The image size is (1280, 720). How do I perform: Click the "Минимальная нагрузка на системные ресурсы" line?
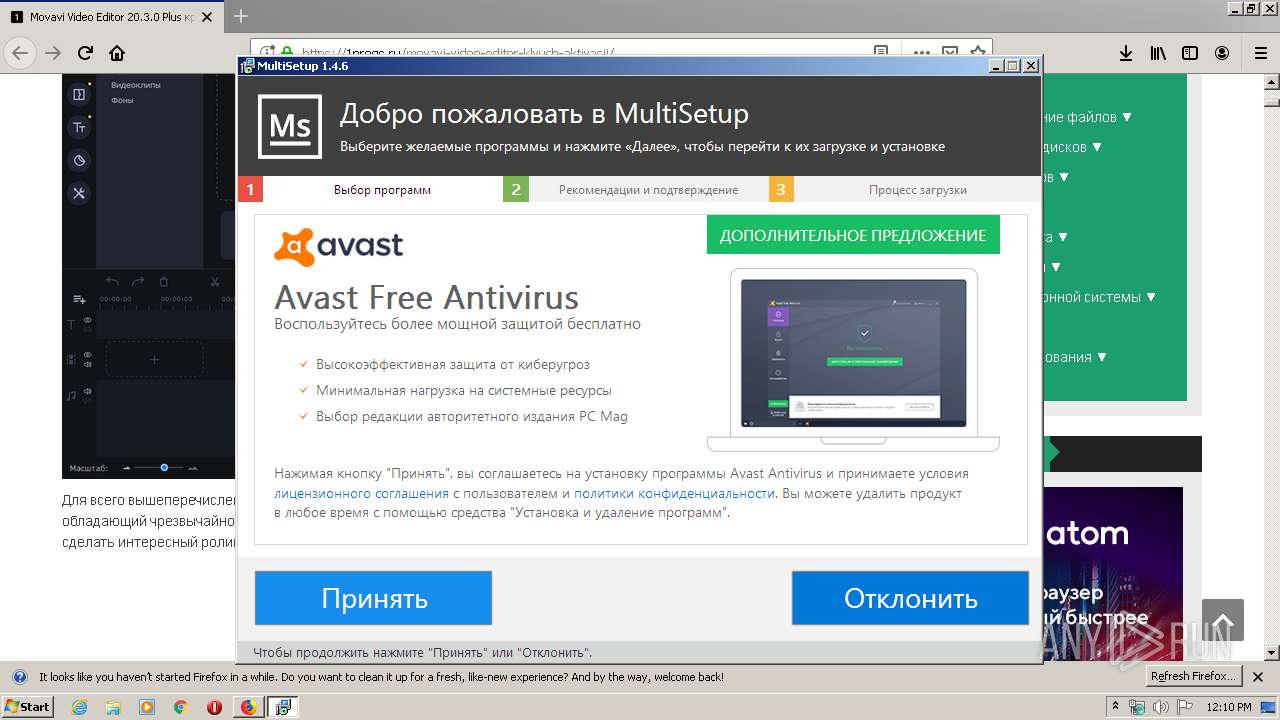[464, 390]
